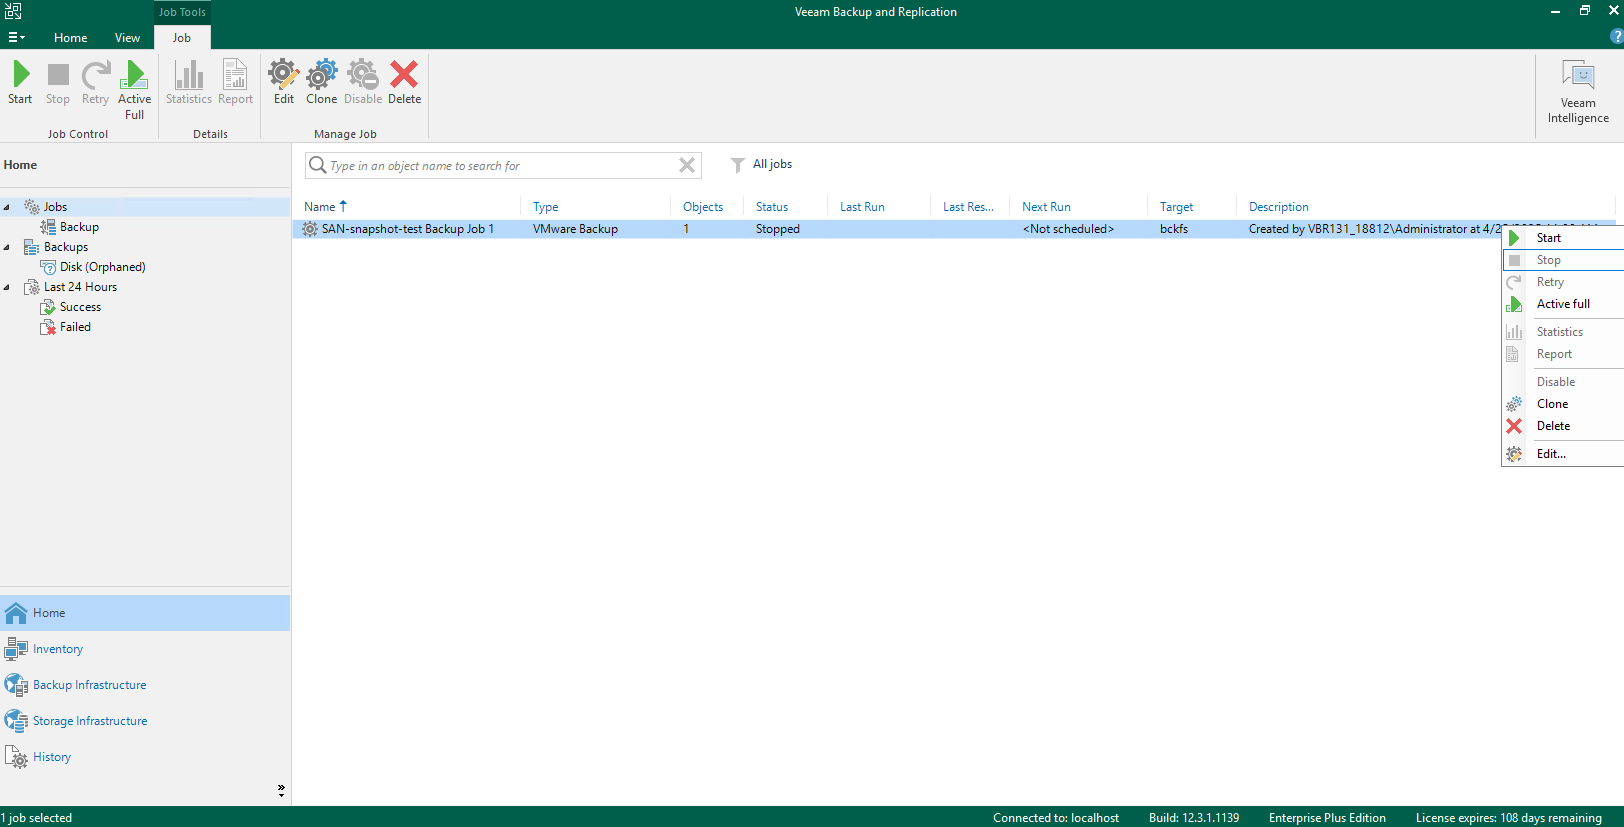Click the Home house icon in navigation

16,613
